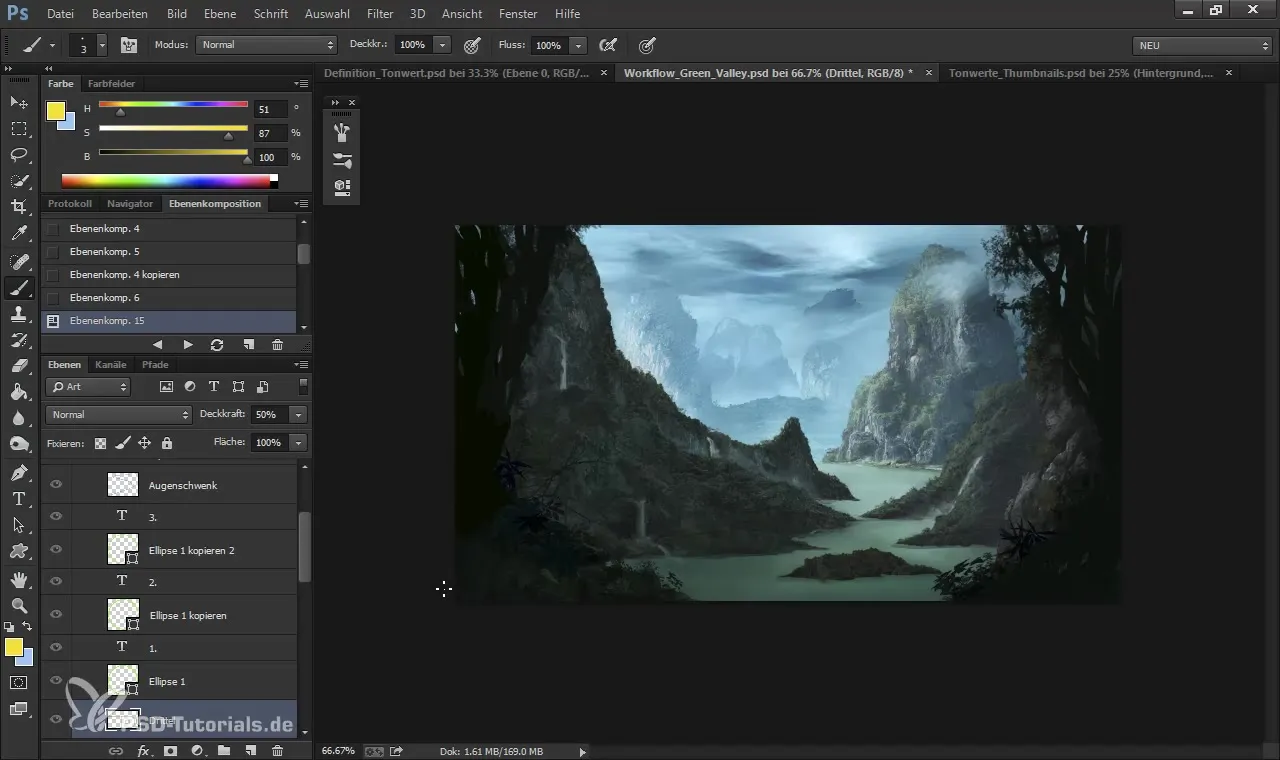Open the Bearbeiten menu
The image size is (1280, 760).
coord(120,14)
